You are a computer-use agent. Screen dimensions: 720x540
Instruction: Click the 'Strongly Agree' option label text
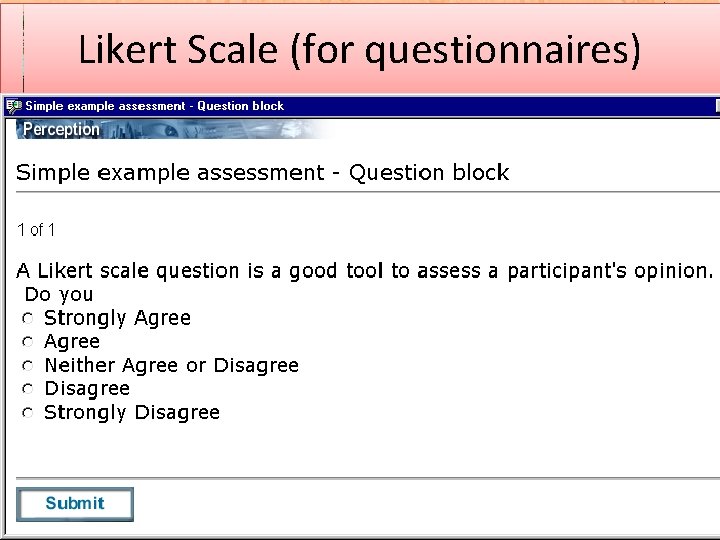pos(117,318)
